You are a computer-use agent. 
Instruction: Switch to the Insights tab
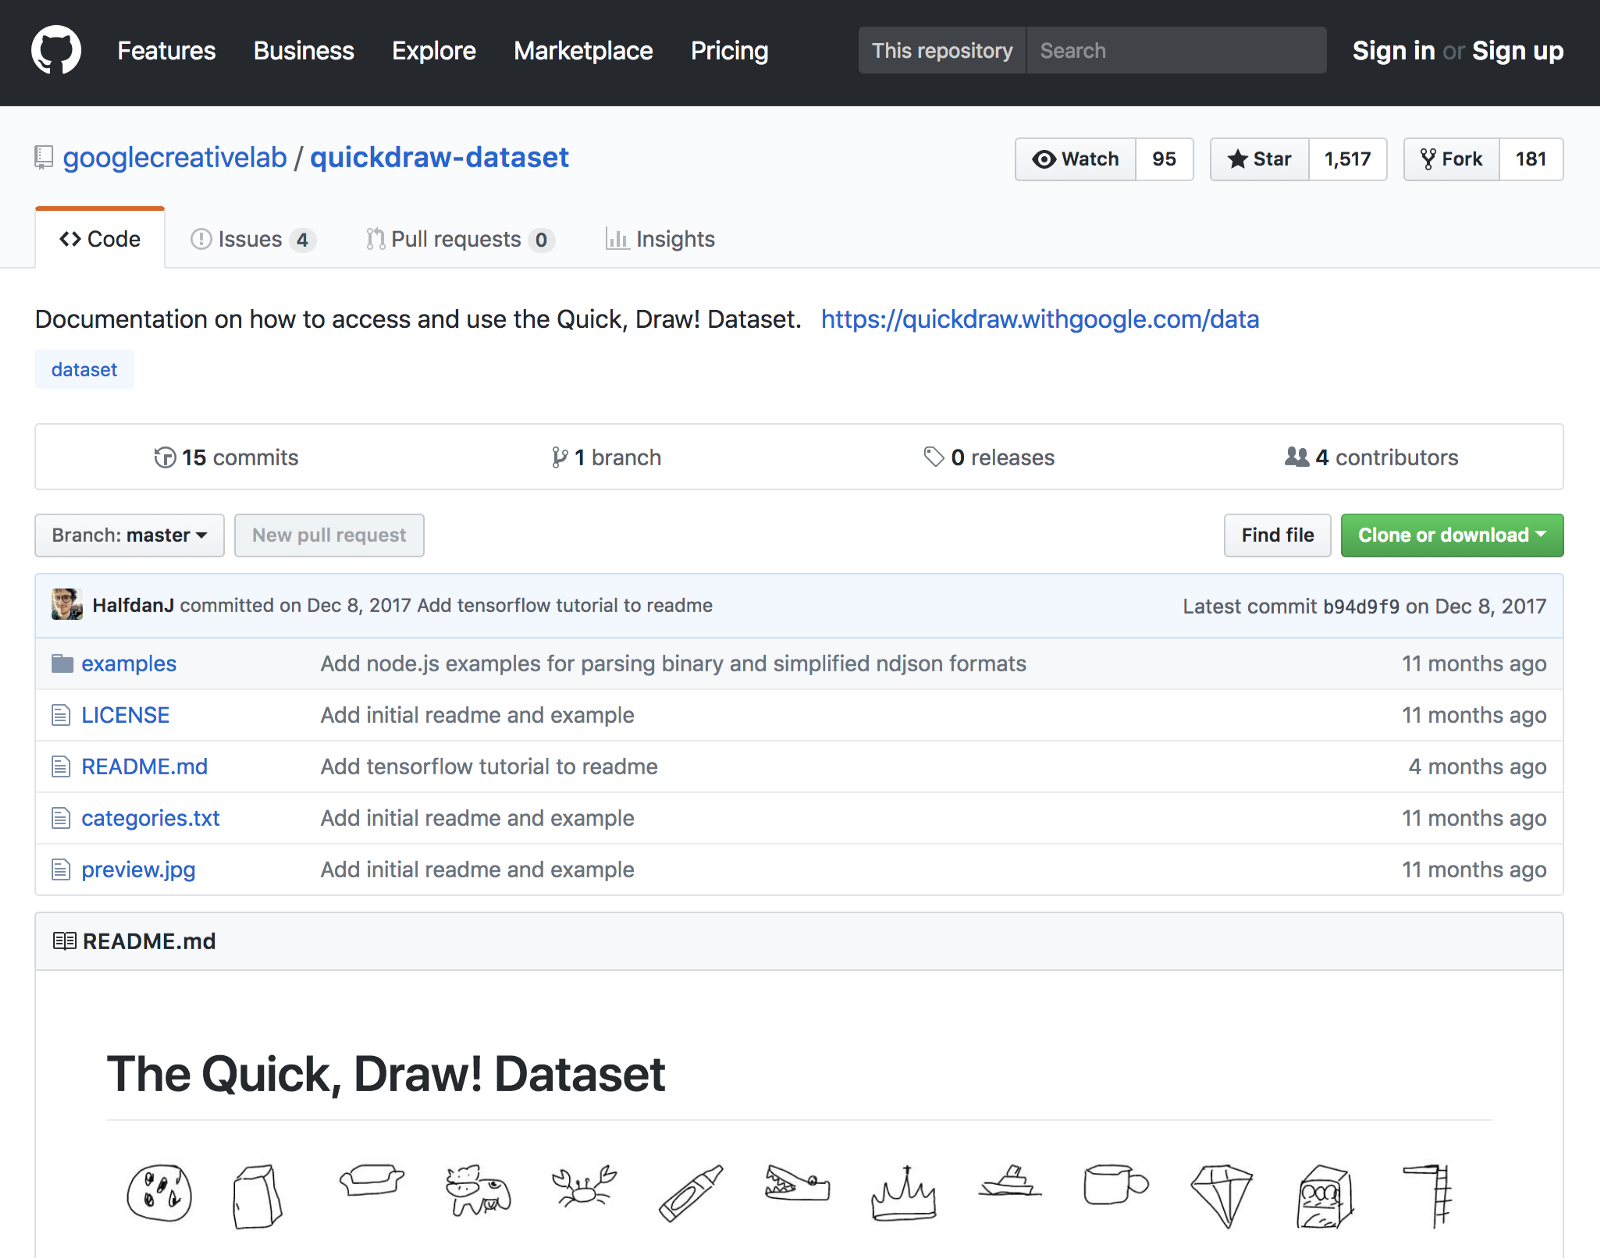660,240
